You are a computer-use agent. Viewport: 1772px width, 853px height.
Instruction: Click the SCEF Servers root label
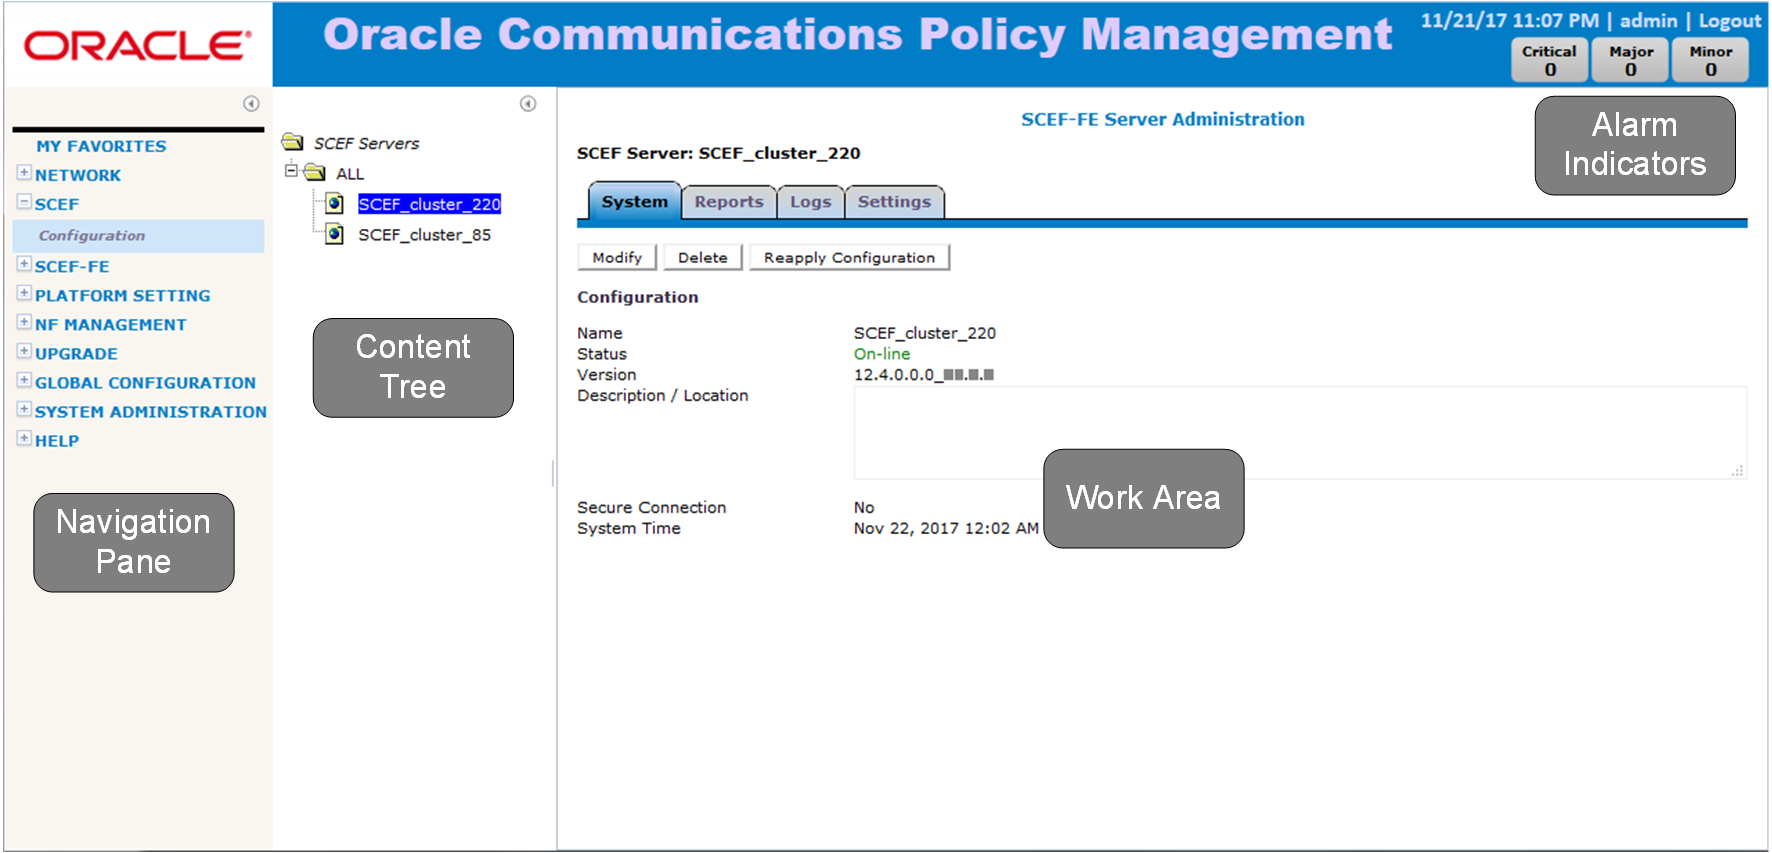[x=367, y=144]
